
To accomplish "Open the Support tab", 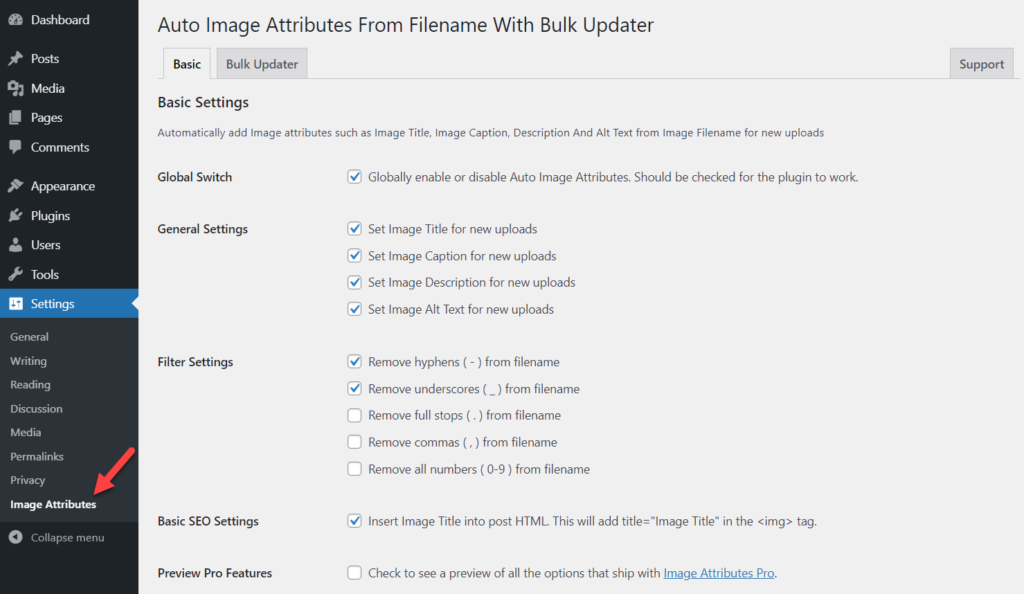I will pos(981,64).
